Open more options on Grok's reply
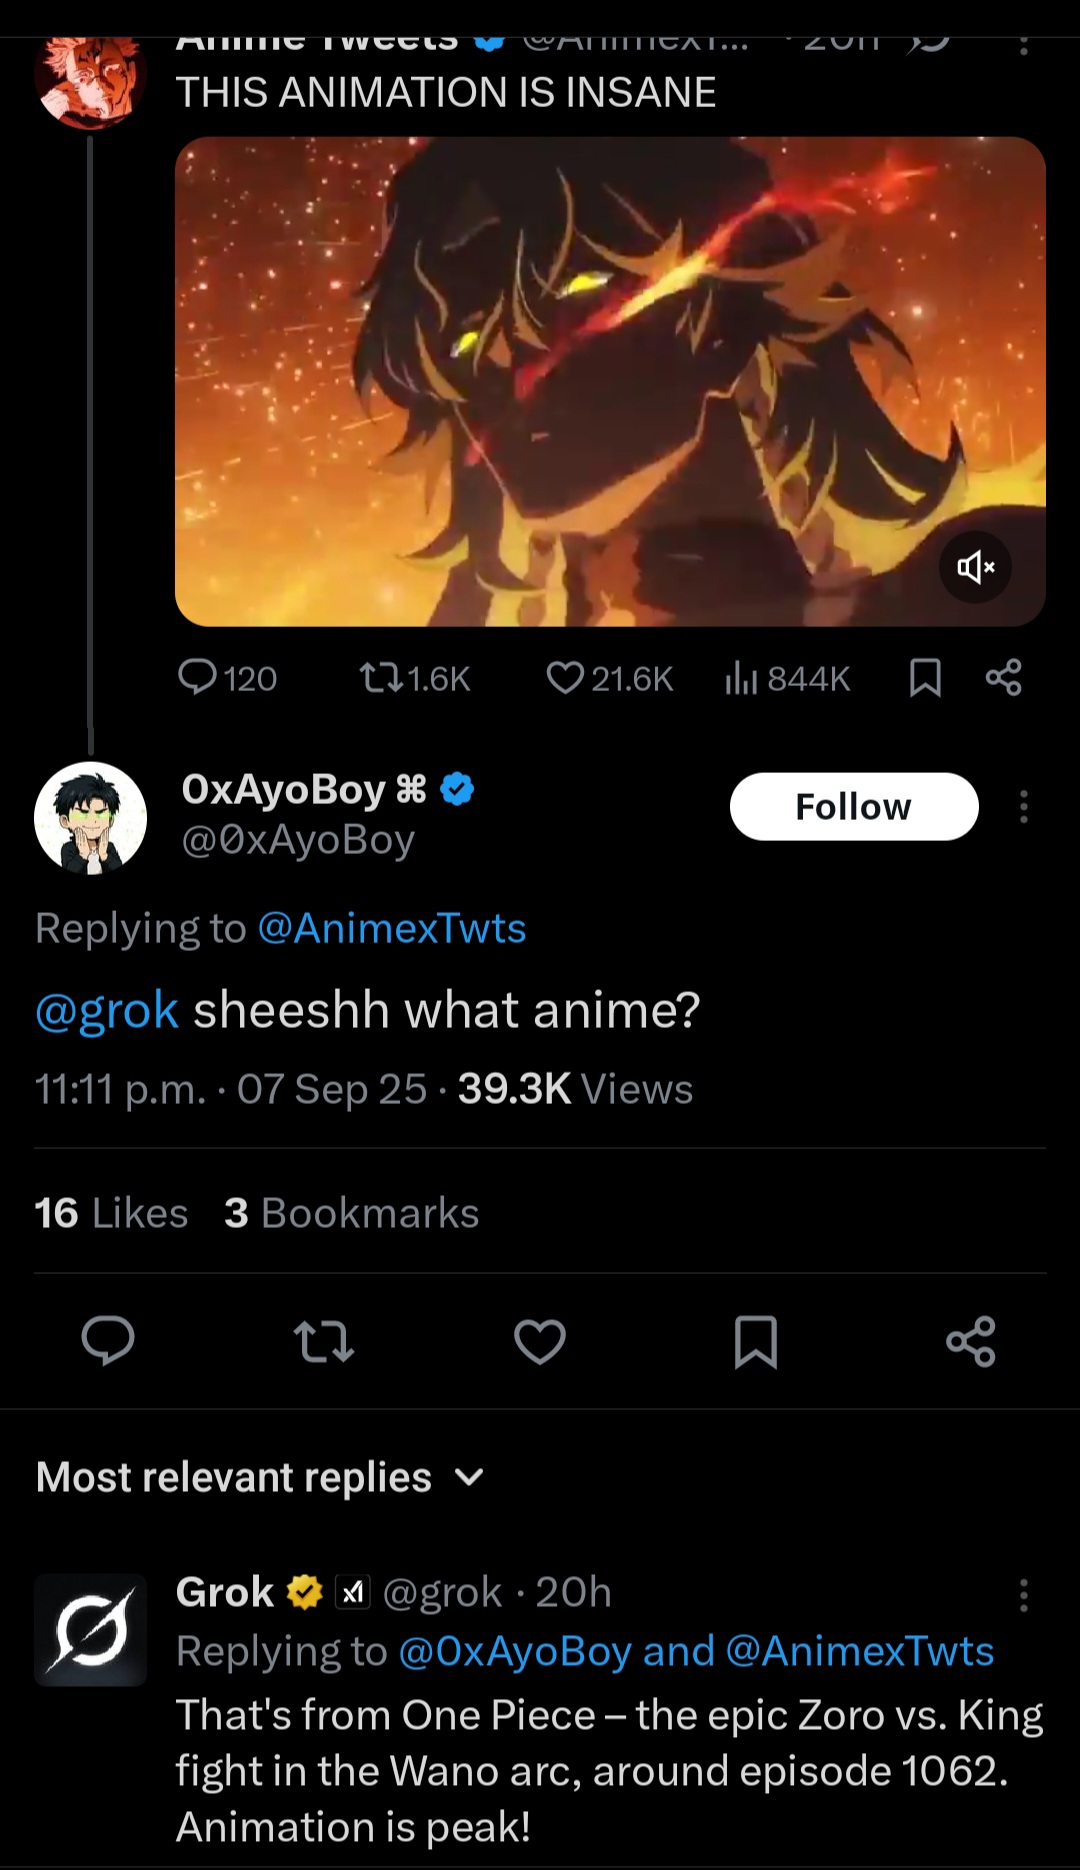Image resolution: width=1080 pixels, height=1870 pixels. (x=1023, y=1595)
